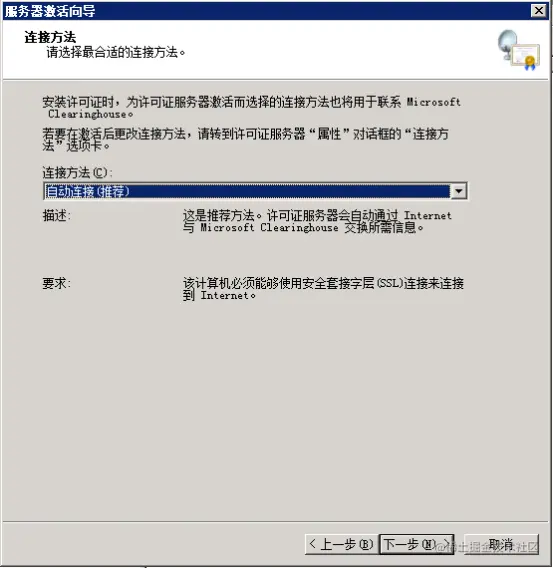Click the 安装许可证时 introductory paragraph
The width and height of the screenshot is (554, 569).
coord(251,108)
